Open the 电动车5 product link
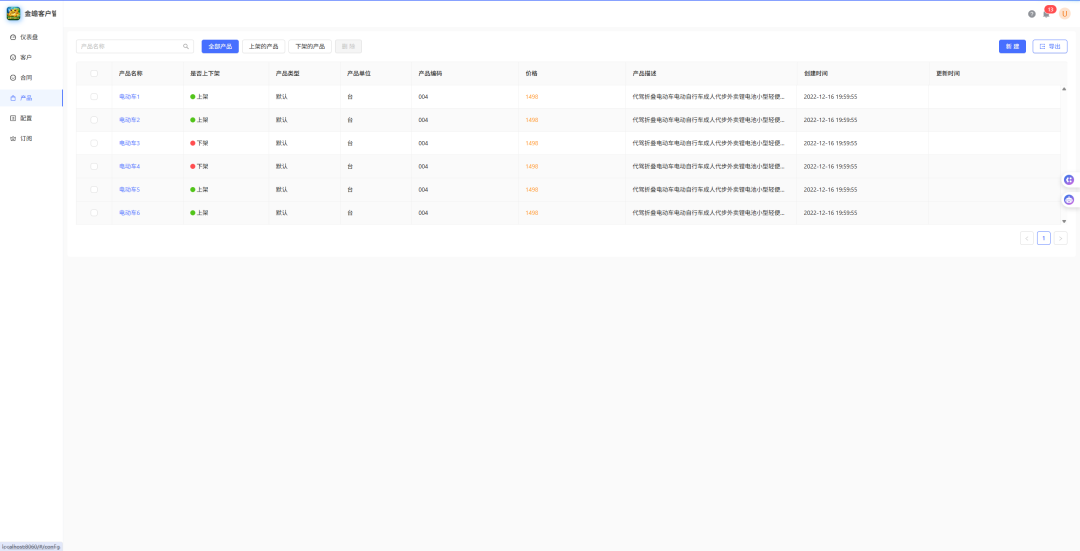The height and width of the screenshot is (551, 1080). pyautogui.click(x=129, y=189)
